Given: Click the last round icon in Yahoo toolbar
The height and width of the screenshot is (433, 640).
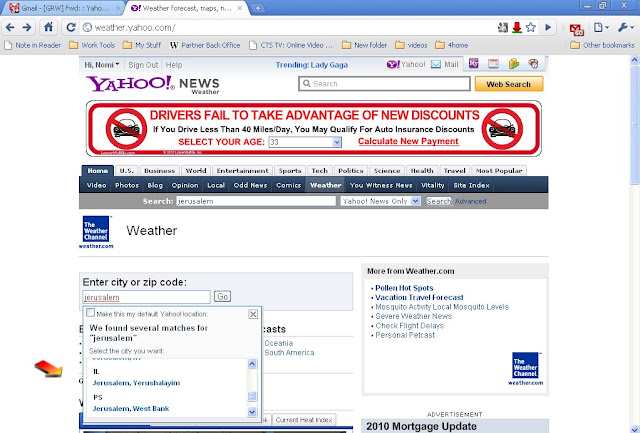Looking at the screenshot, I should coord(533,64).
